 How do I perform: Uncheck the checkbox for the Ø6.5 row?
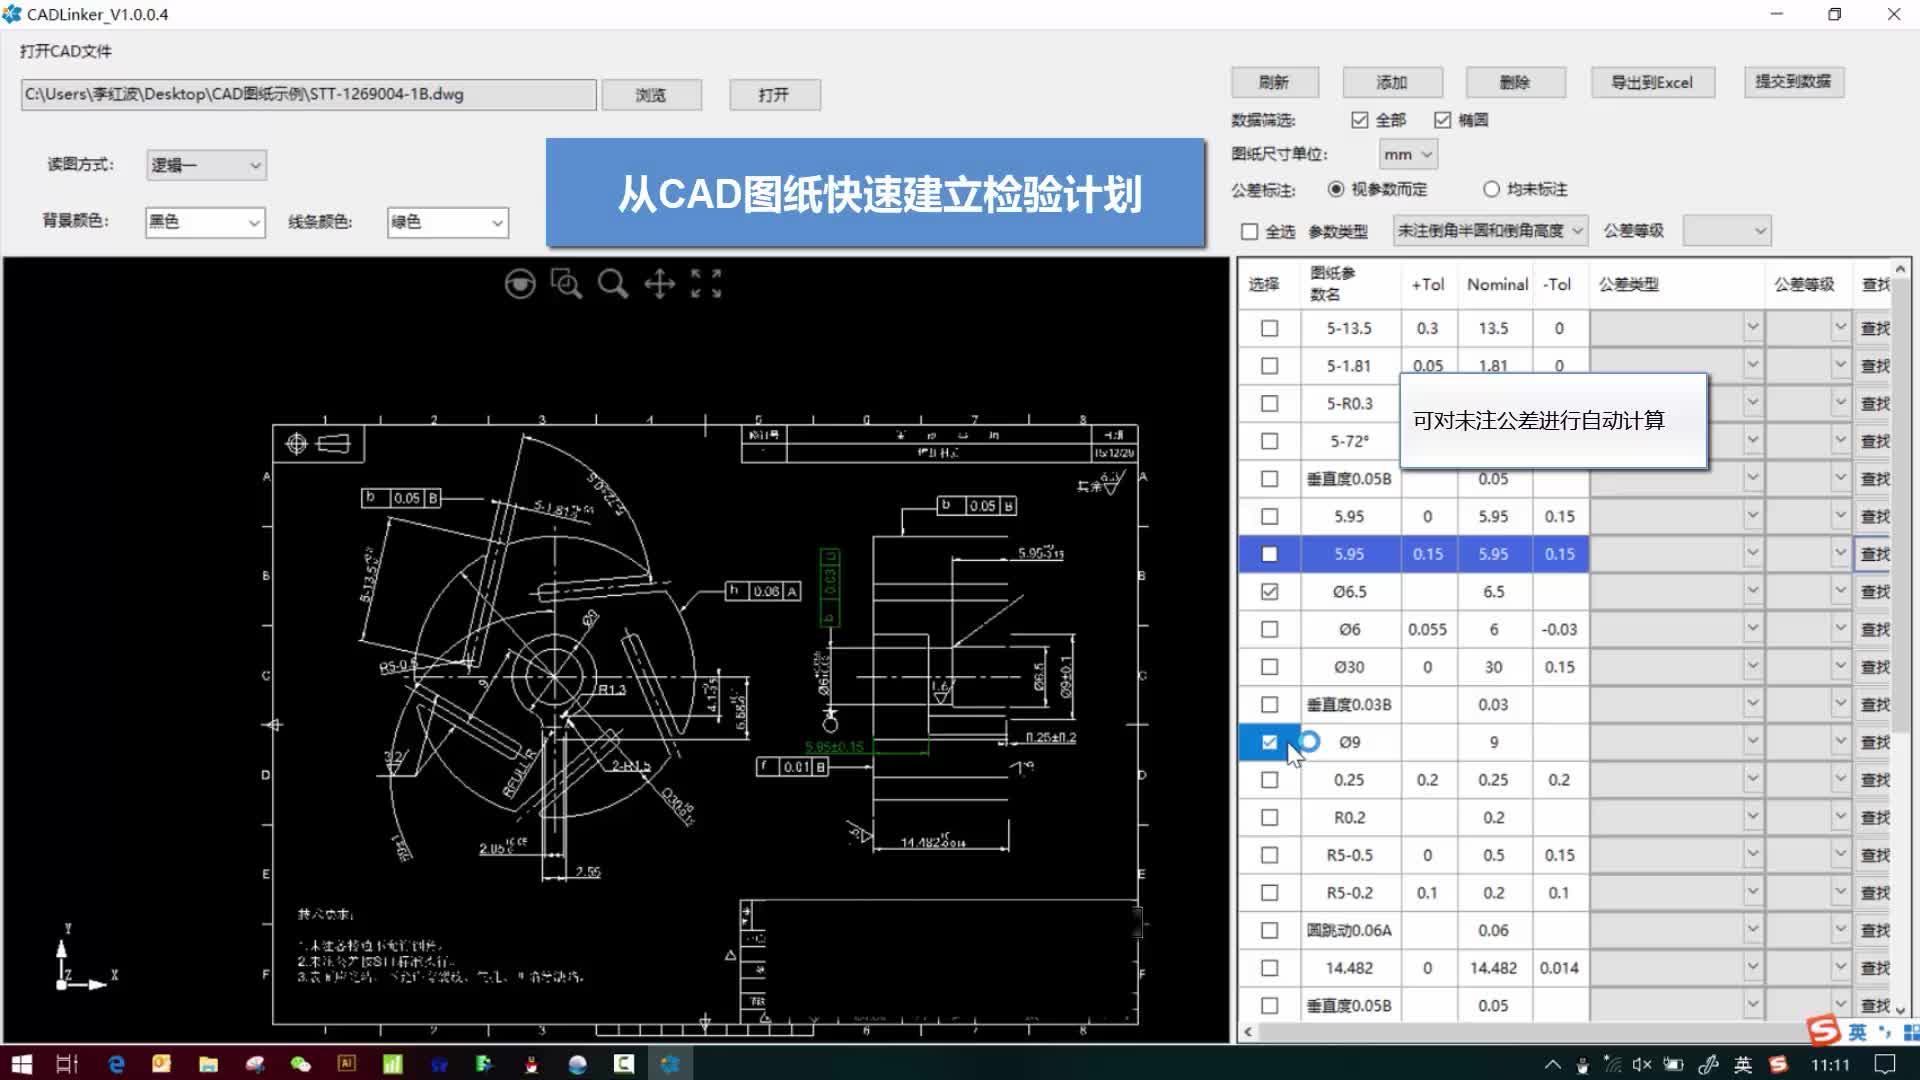1270,591
